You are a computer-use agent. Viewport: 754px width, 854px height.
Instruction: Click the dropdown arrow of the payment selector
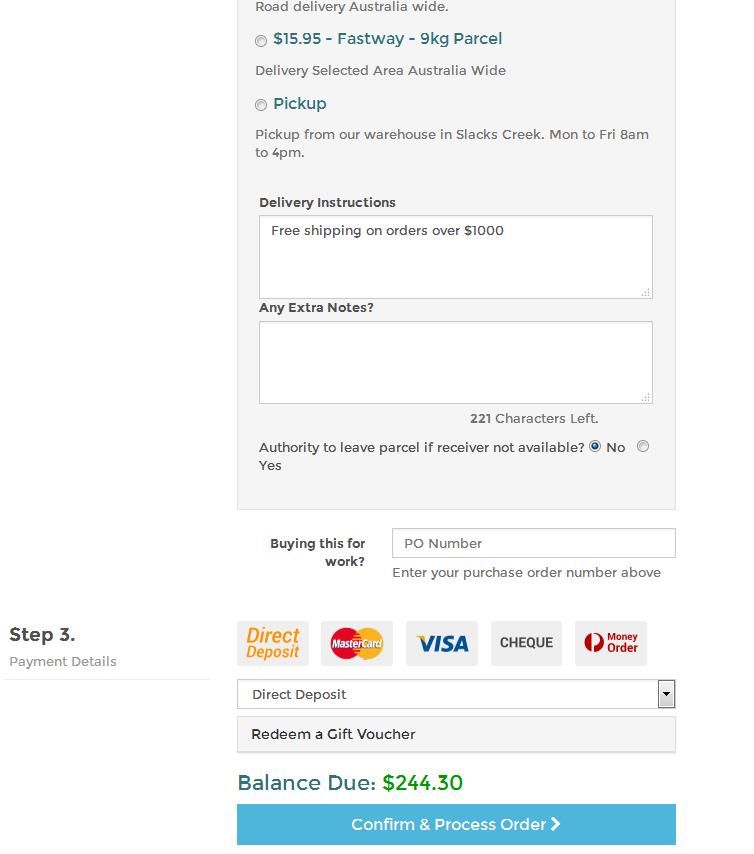pyautogui.click(x=666, y=694)
